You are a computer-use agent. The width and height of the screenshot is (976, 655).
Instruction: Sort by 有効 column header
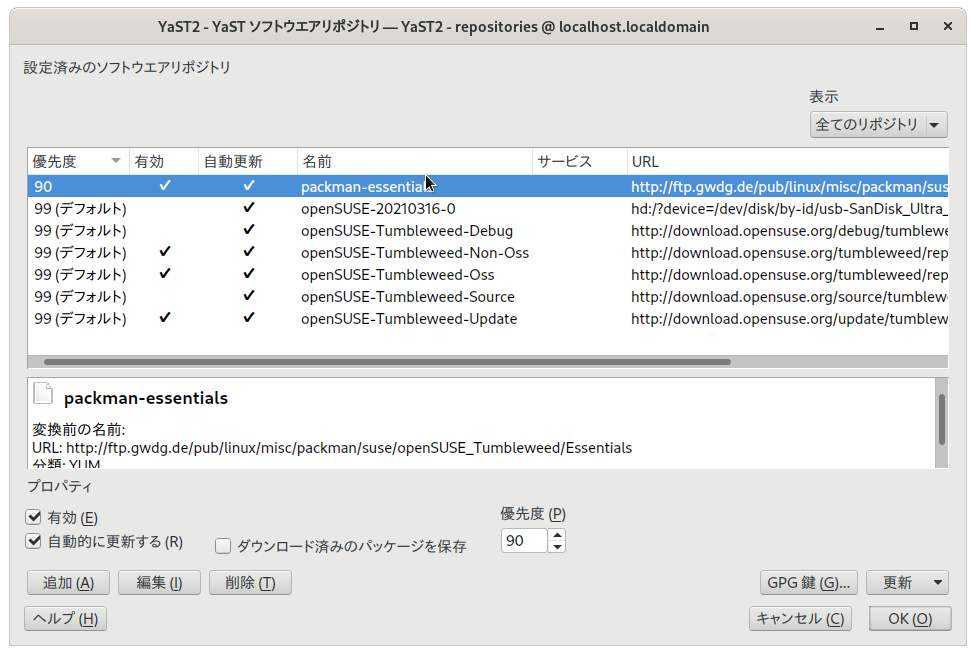(x=164, y=161)
